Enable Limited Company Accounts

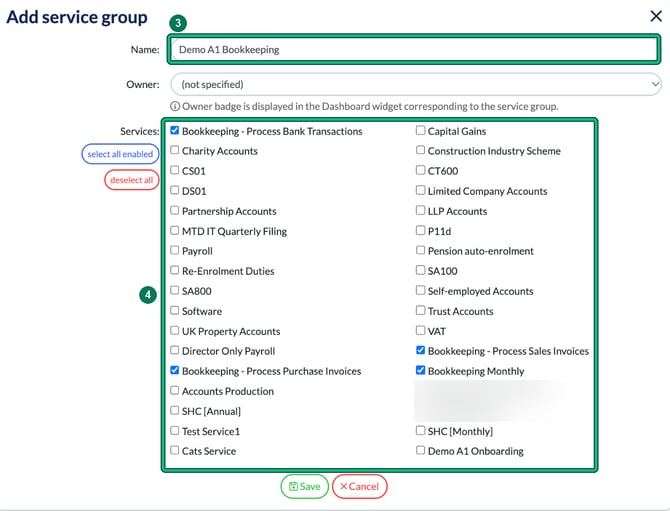pos(420,190)
